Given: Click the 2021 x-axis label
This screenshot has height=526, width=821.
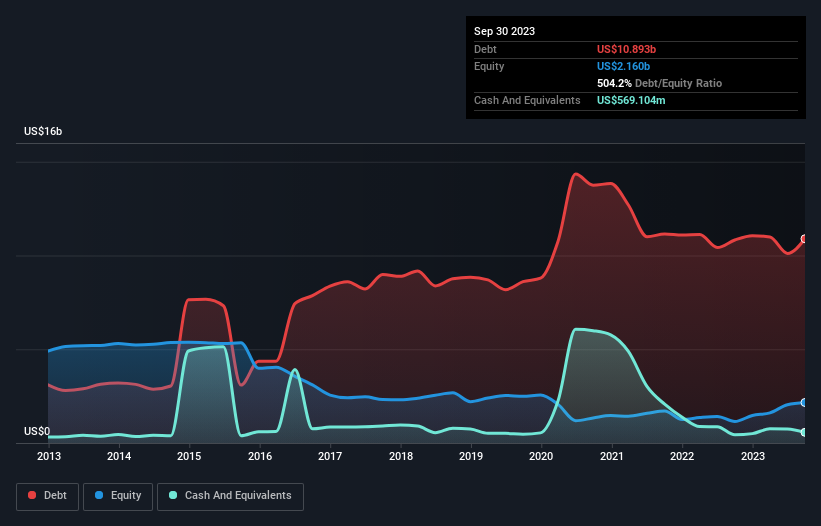Looking at the screenshot, I should coord(612,456).
